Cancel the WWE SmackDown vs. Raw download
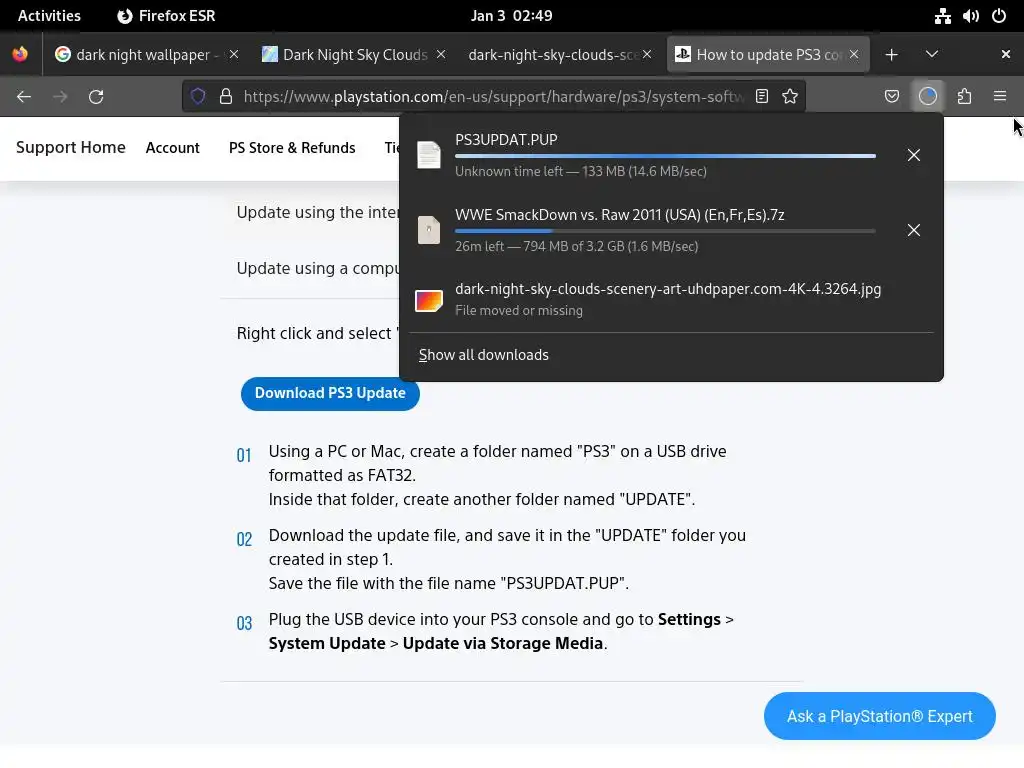 click(914, 230)
